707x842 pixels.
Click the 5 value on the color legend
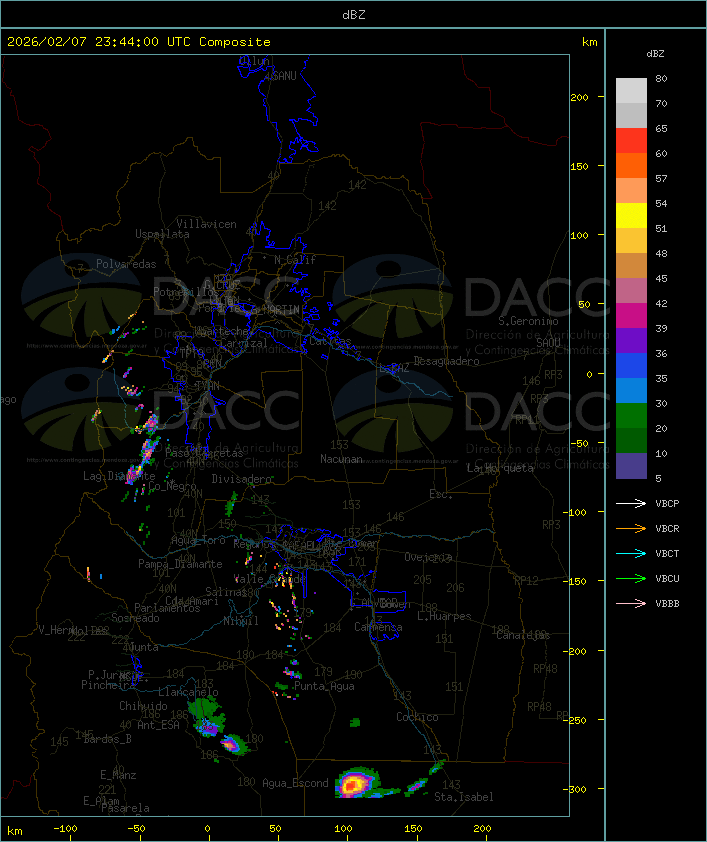[658, 478]
